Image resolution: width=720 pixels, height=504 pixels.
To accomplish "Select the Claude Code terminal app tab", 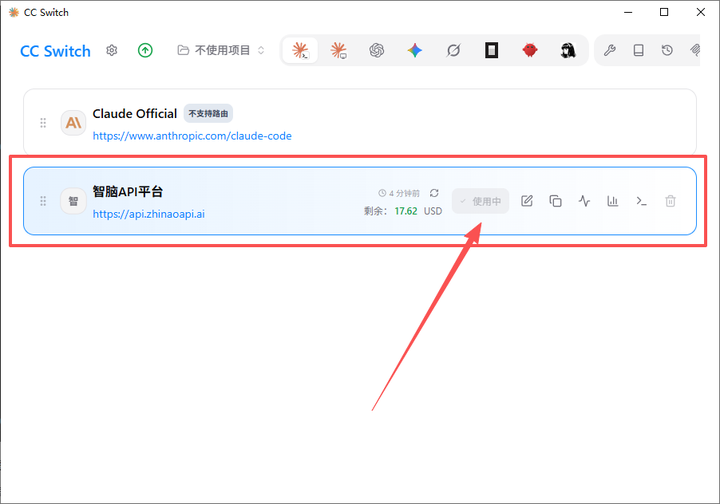I will [x=300, y=50].
